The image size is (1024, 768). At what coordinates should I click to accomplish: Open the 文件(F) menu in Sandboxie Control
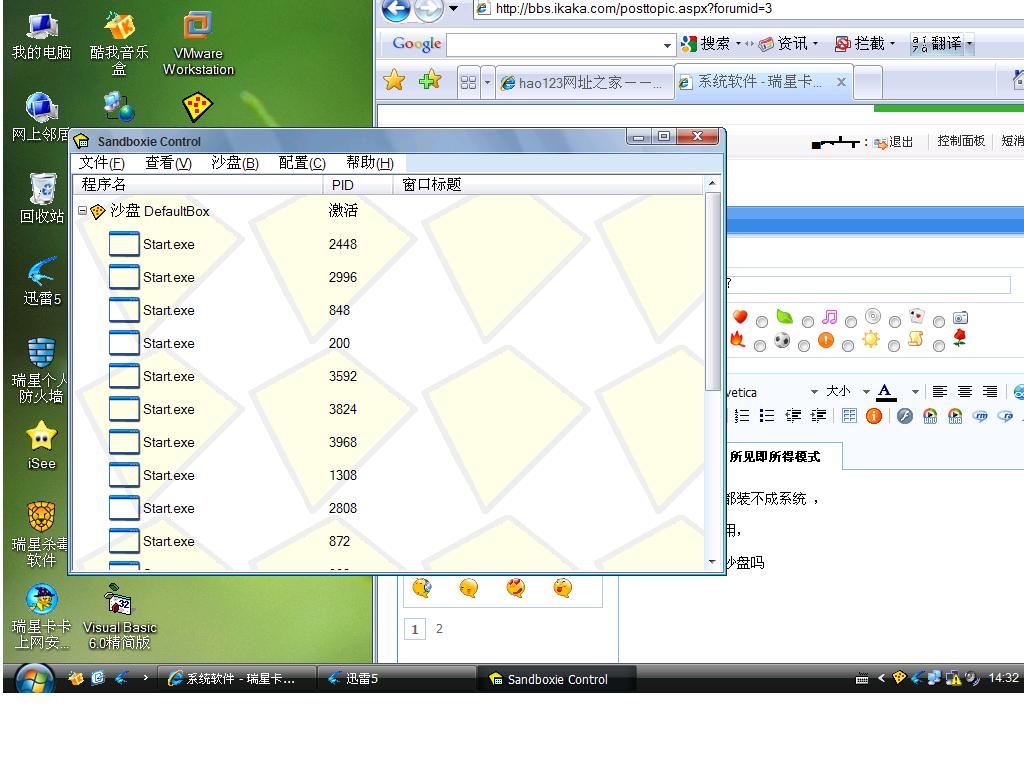tap(101, 163)
